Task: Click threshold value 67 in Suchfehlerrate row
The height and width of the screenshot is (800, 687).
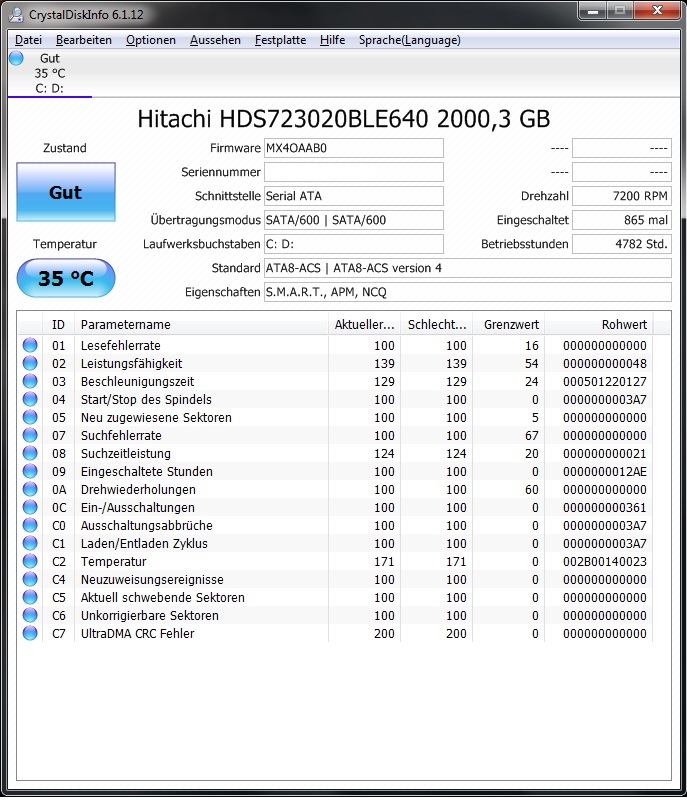Action: coord(531,435)
